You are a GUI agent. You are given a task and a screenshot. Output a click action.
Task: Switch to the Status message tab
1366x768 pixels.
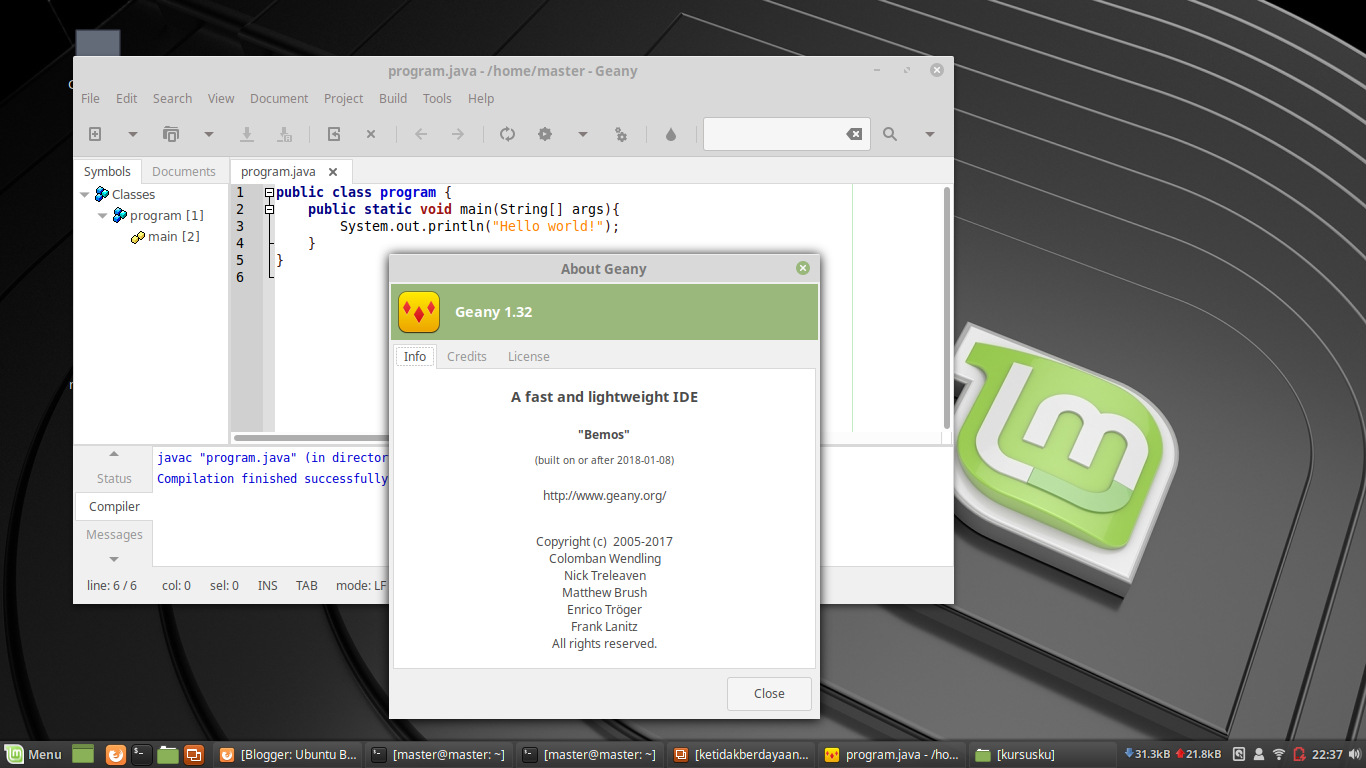pyautogui.click(x=114, y=479)
